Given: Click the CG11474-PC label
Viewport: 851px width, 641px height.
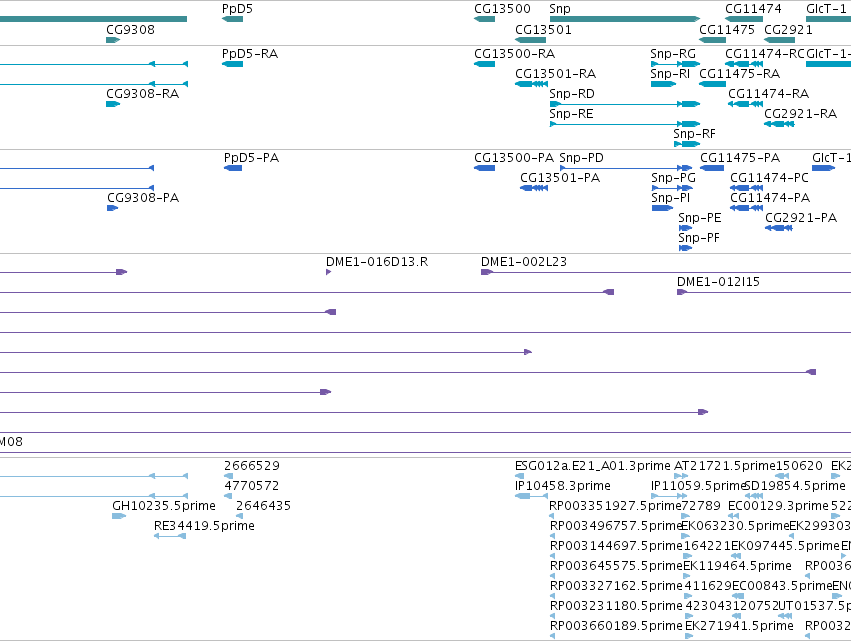Looking at the screenshot, I should [x=769, y=177].
